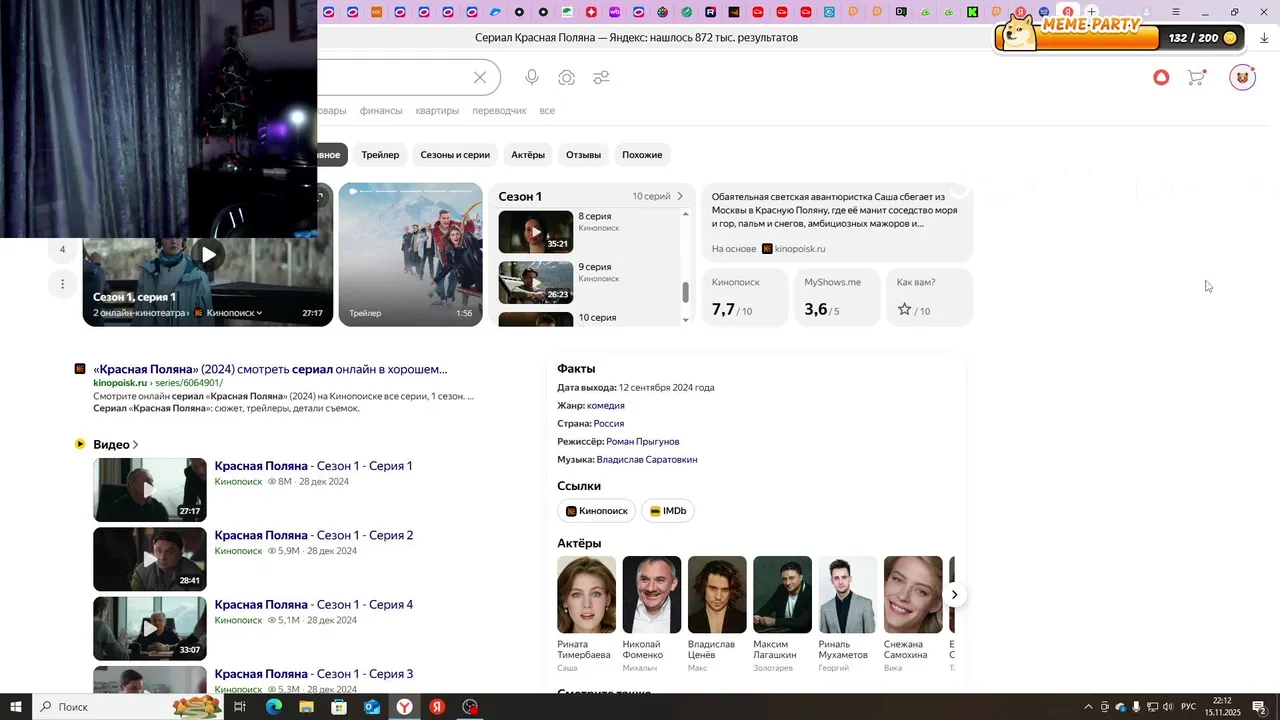Screen dimensions: 1280x720
Task: Click the yellow Видео section icon
Action: (80, 444)
